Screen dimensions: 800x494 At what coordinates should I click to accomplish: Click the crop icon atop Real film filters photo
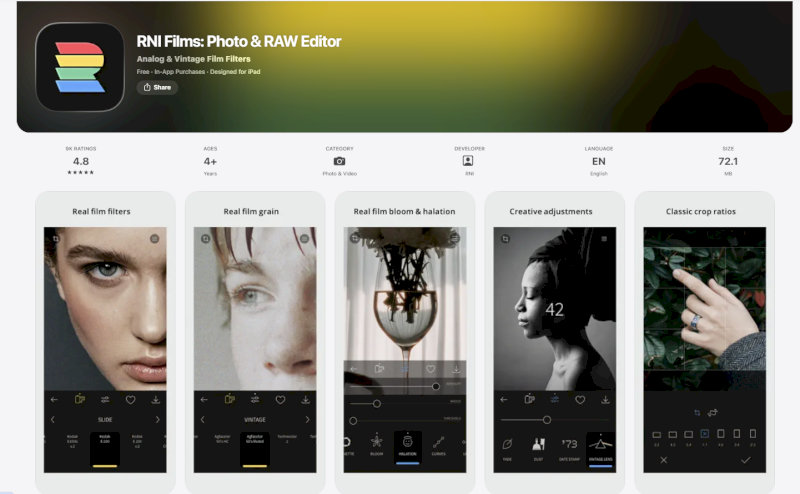click(56, 238)
